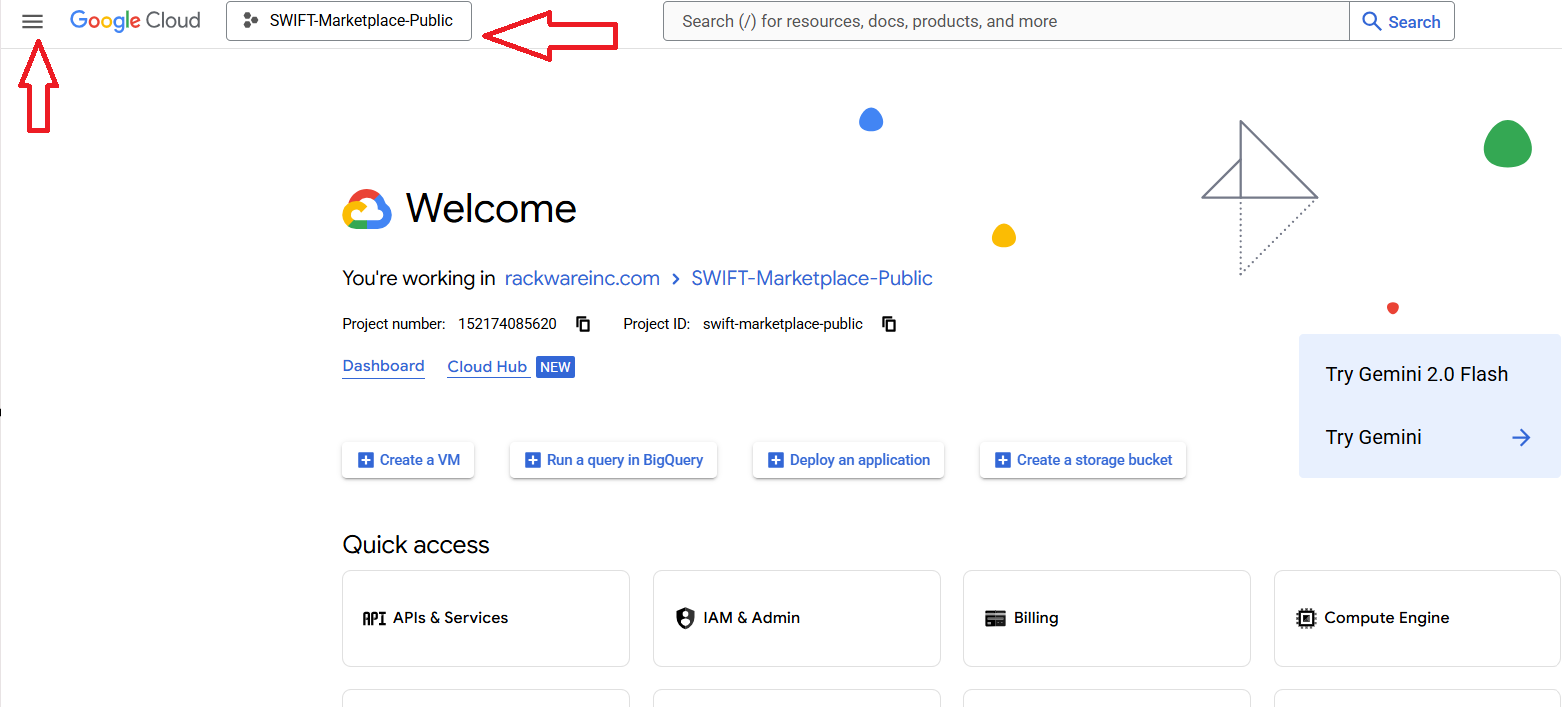This screenshot has width=1562, height=707.
Task: Click the Project ID label text
Action: (x=657, y=324)
